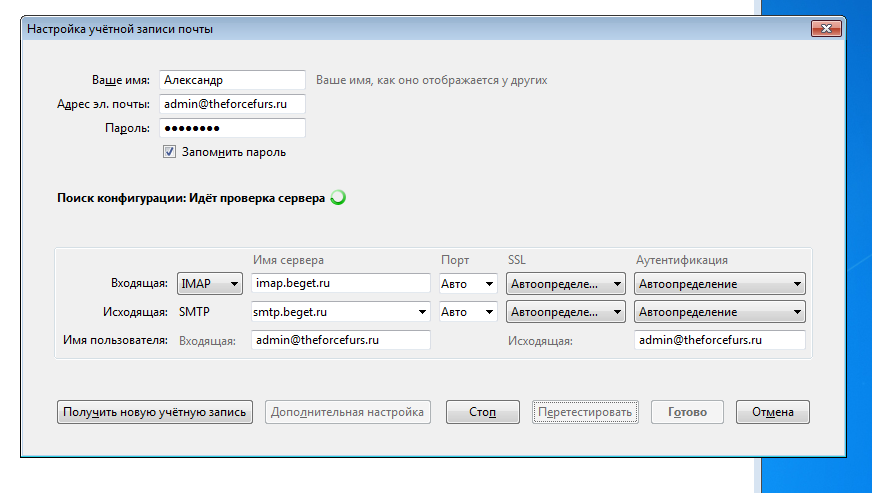872x493 pixels.
Task: Open the outgoing authentication dropdown
Action: [x=720, y=312]
